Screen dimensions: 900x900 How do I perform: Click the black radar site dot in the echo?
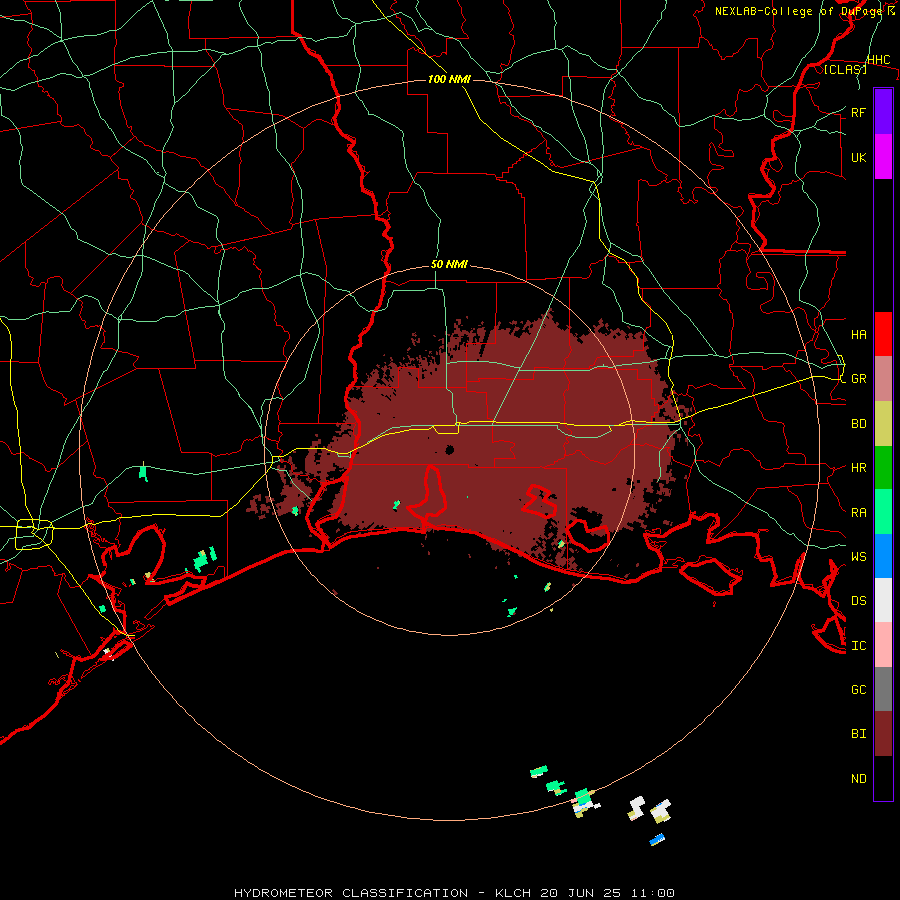point(450,449)
